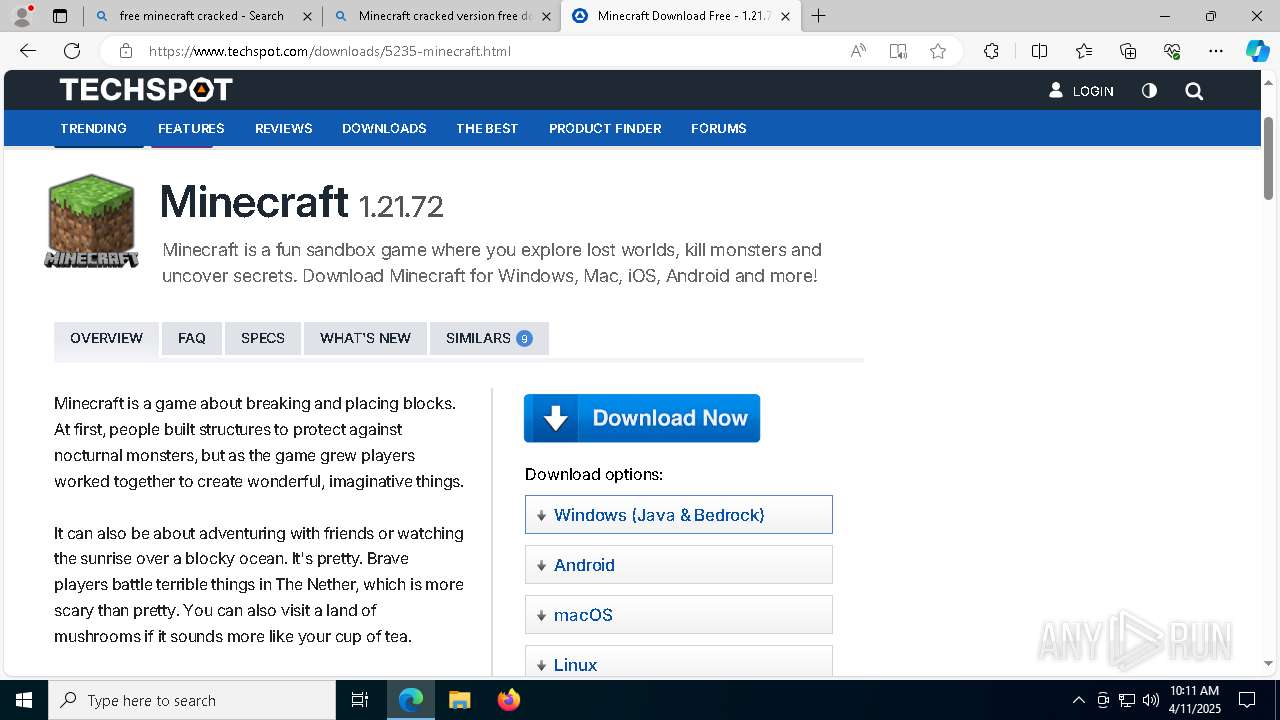The height and width of the screenshot is (720, 1280).
Task: Click the blue Download Now button
Action: 642,418
